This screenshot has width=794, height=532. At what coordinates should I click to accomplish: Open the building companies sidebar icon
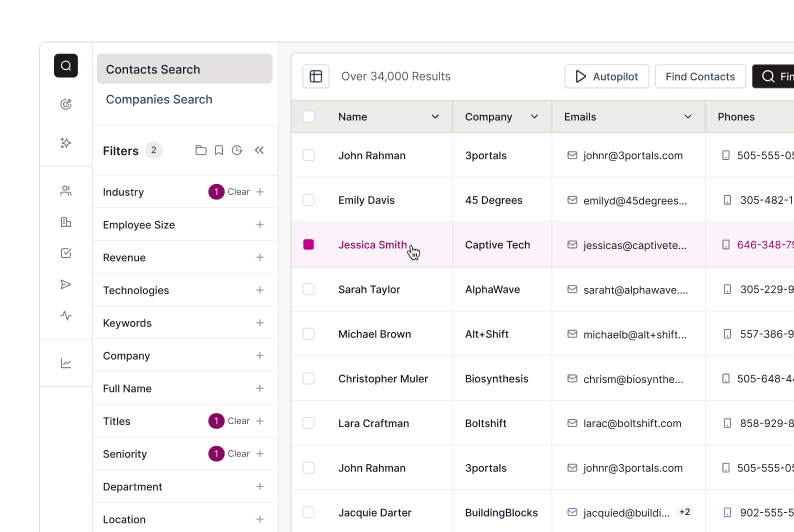coord(66,222)
